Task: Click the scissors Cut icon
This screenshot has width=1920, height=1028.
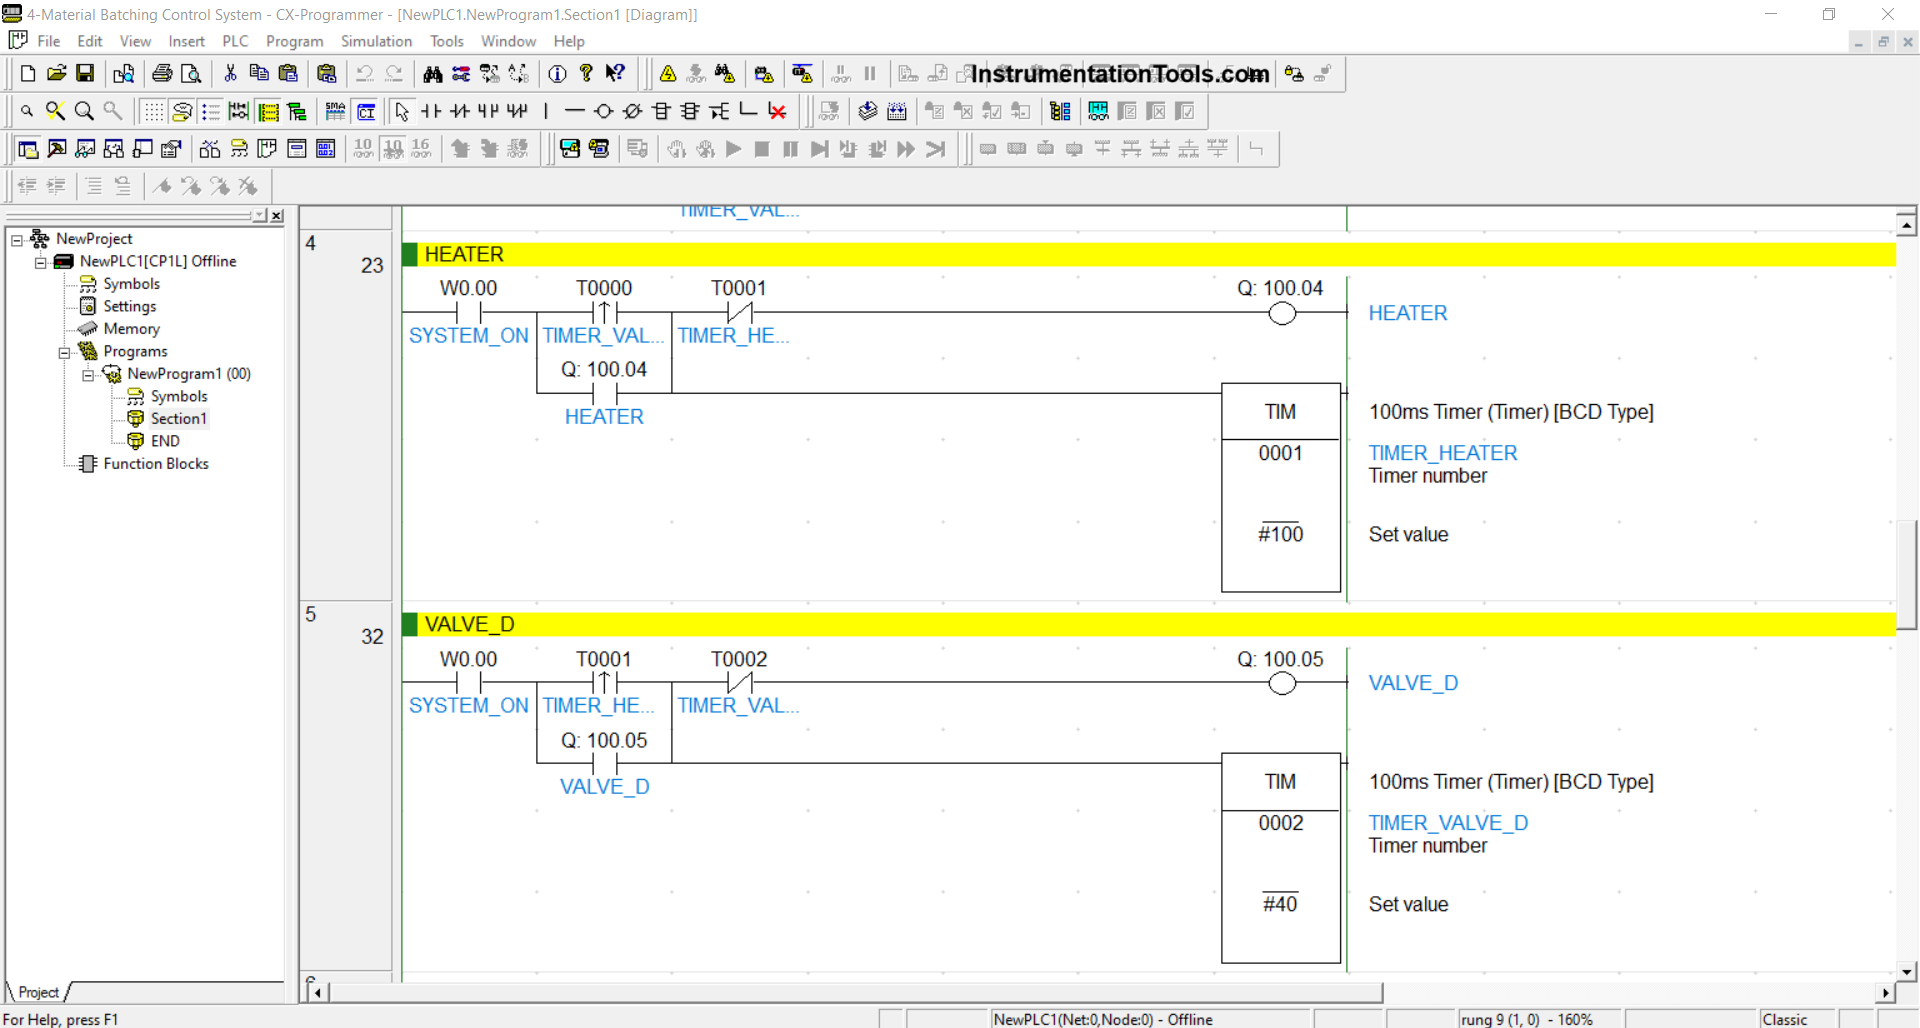Action: tap(230, 73)
